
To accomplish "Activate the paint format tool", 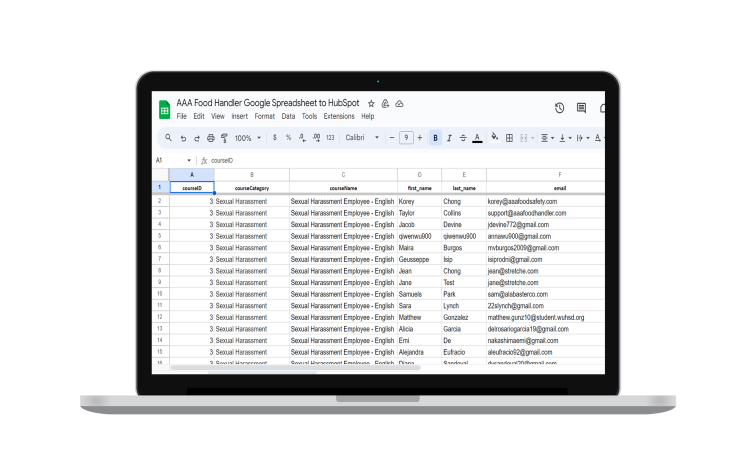I will [x=224, y=138].
